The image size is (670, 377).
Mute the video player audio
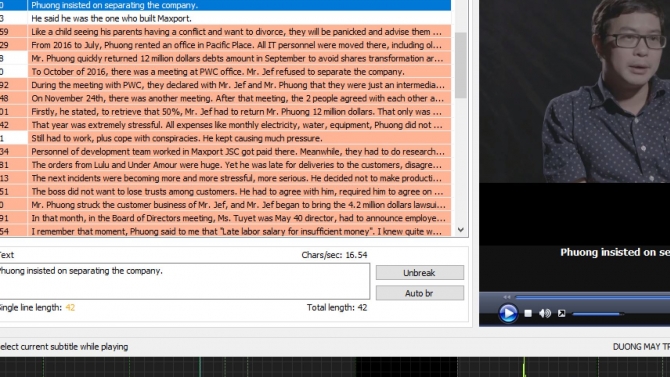(x=545, y=313)
